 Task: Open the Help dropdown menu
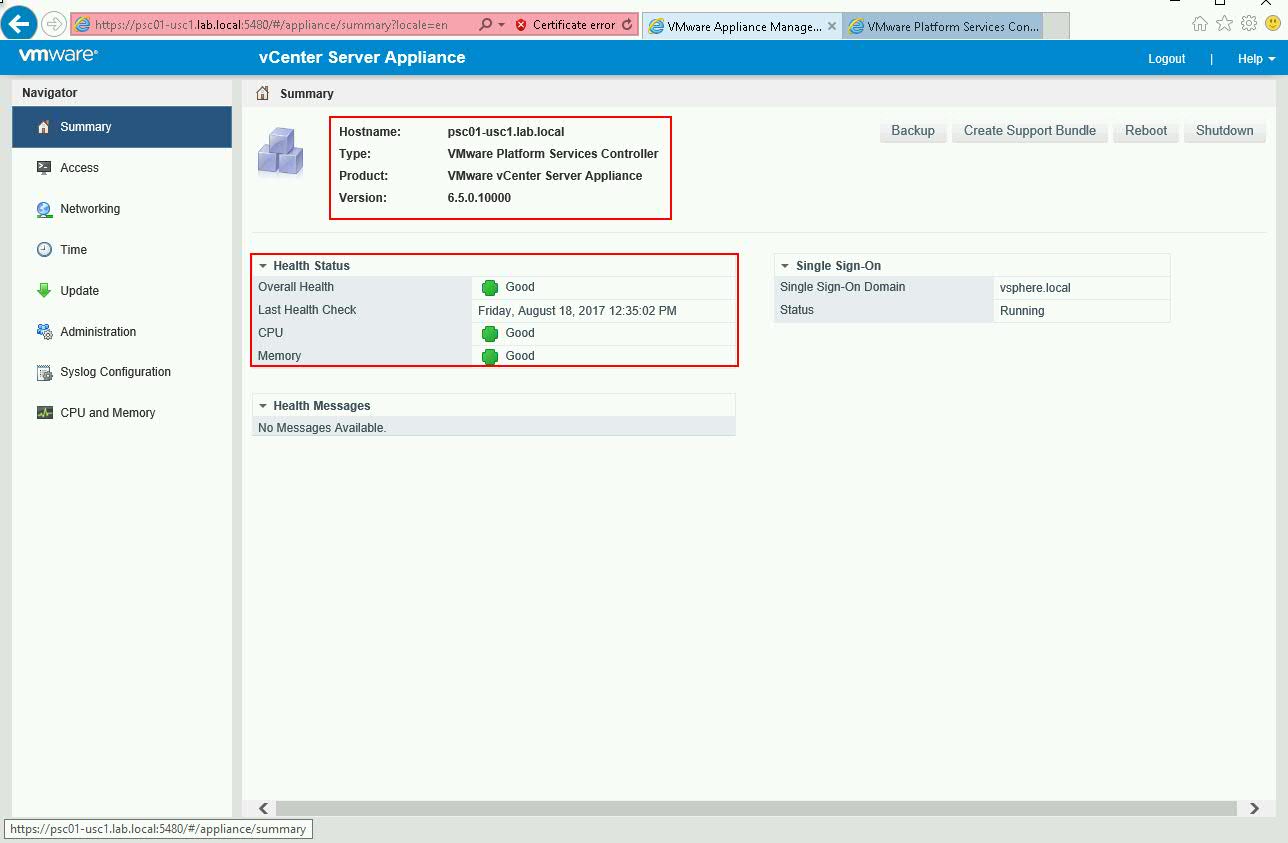click(x=1256, y=59)
